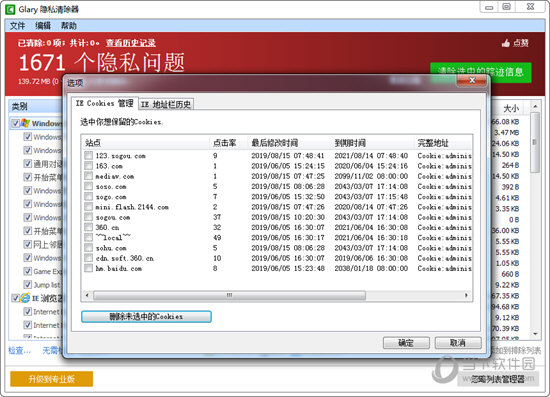Open the 忽略列表管理器 button
Screen dimensions: 550x397
tap(498, 379)
